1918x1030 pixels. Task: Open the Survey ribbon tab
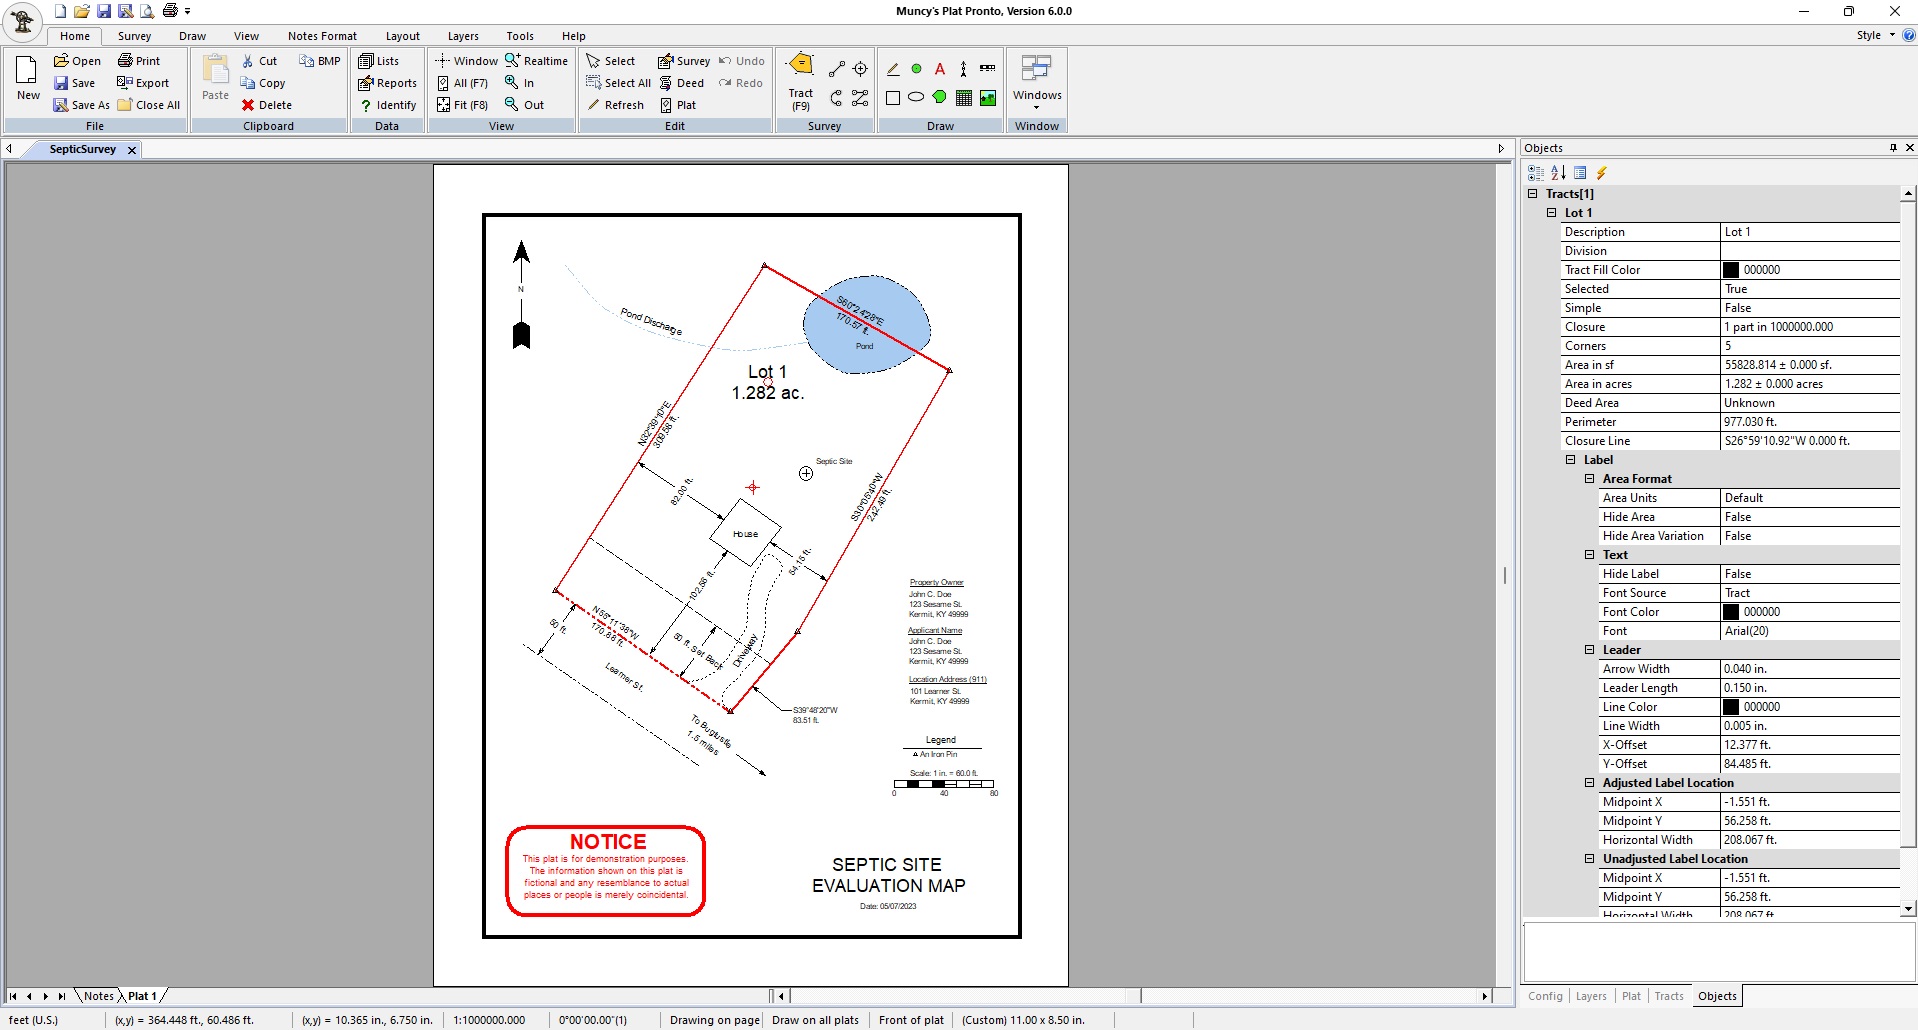tap(134, 36)
